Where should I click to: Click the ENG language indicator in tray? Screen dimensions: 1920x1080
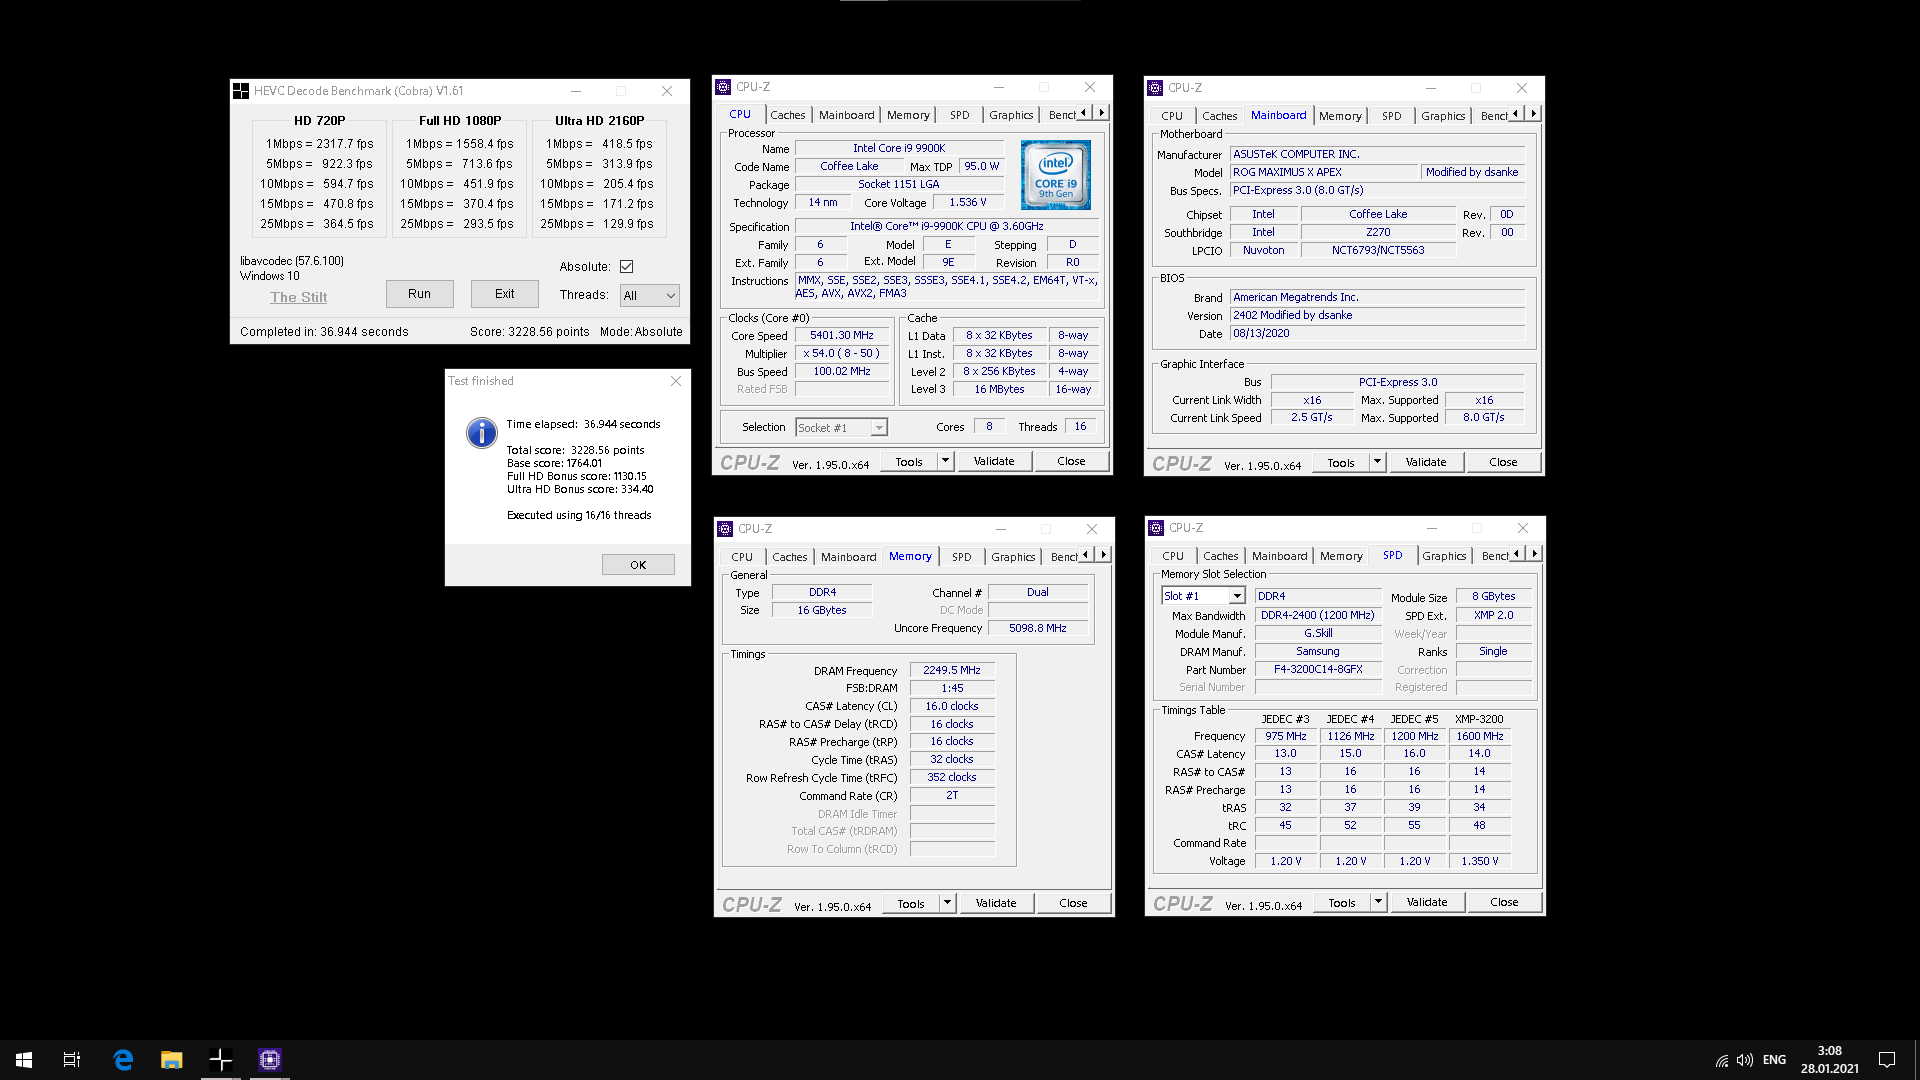coord(1775,1060)
